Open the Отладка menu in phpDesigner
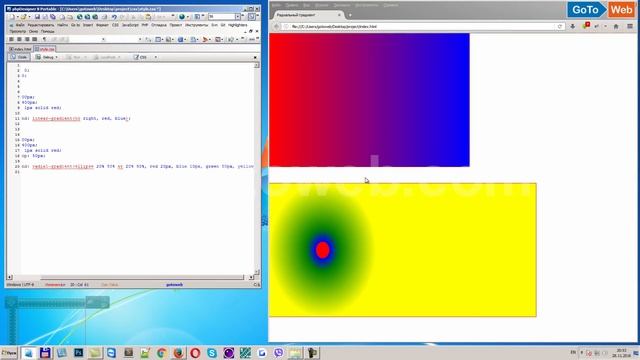Image resolution: width=640 pixels, height=360 pixels. 159,25
